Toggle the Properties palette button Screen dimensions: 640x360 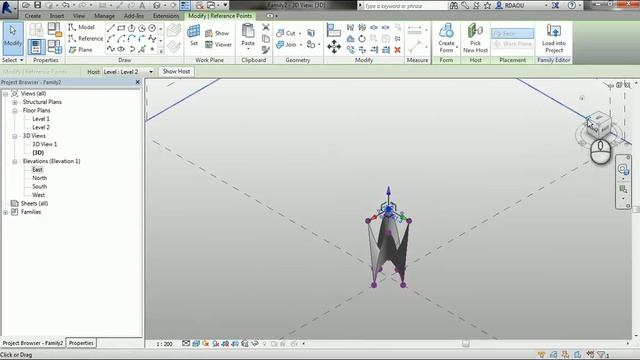point(36,47)
